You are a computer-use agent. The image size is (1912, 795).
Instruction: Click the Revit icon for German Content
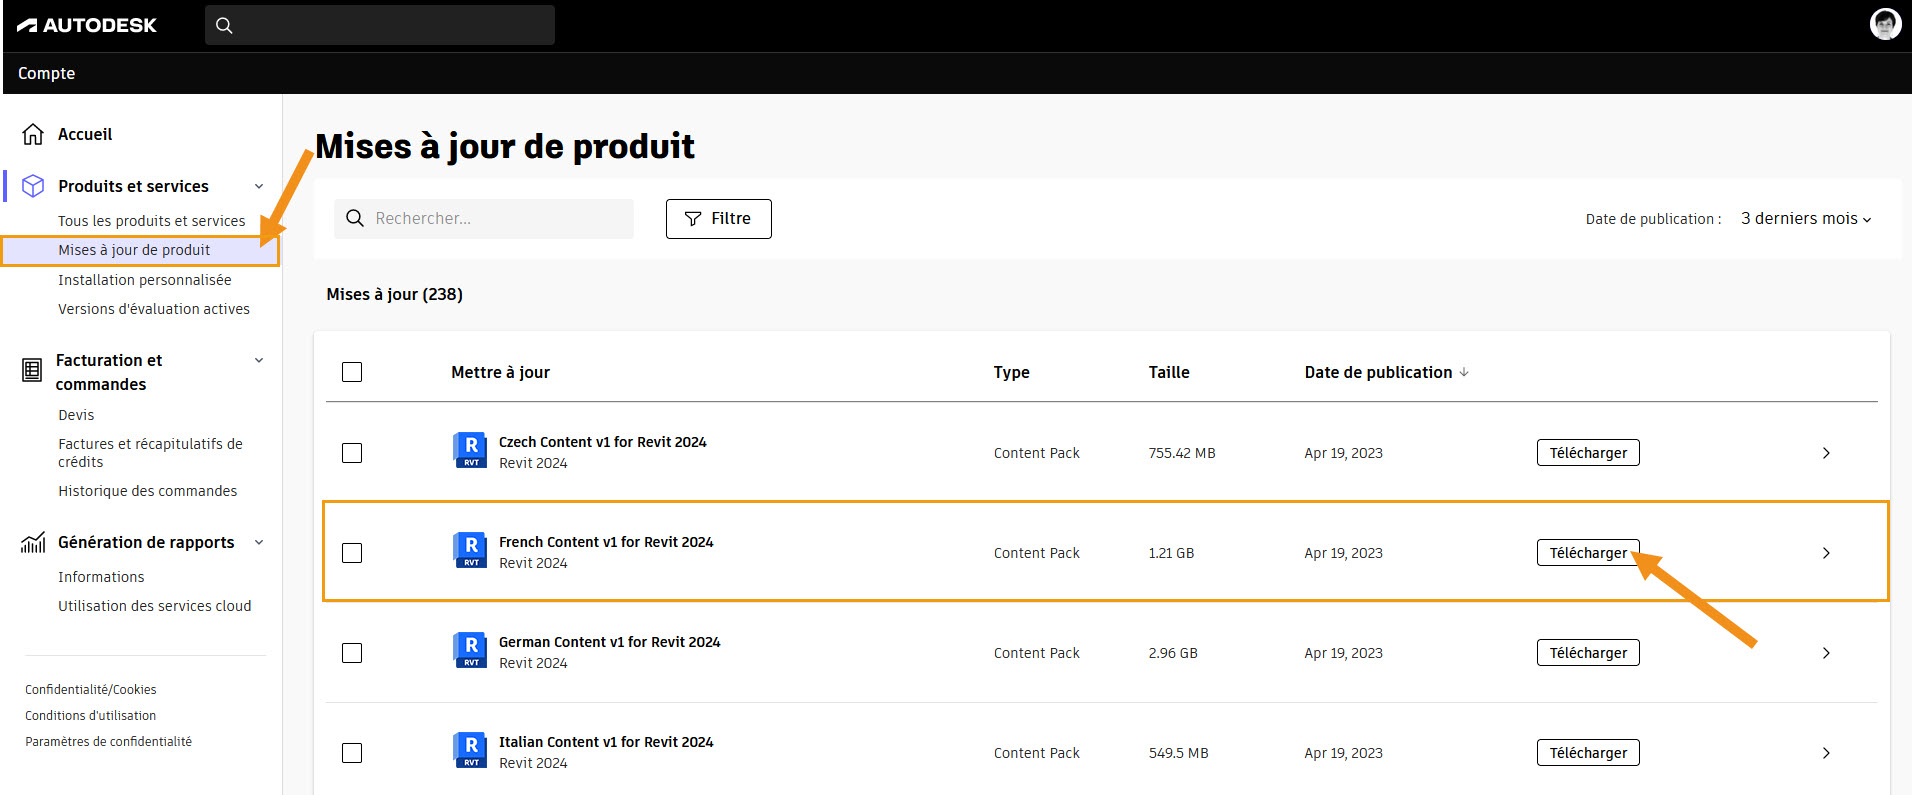point(470,651)
